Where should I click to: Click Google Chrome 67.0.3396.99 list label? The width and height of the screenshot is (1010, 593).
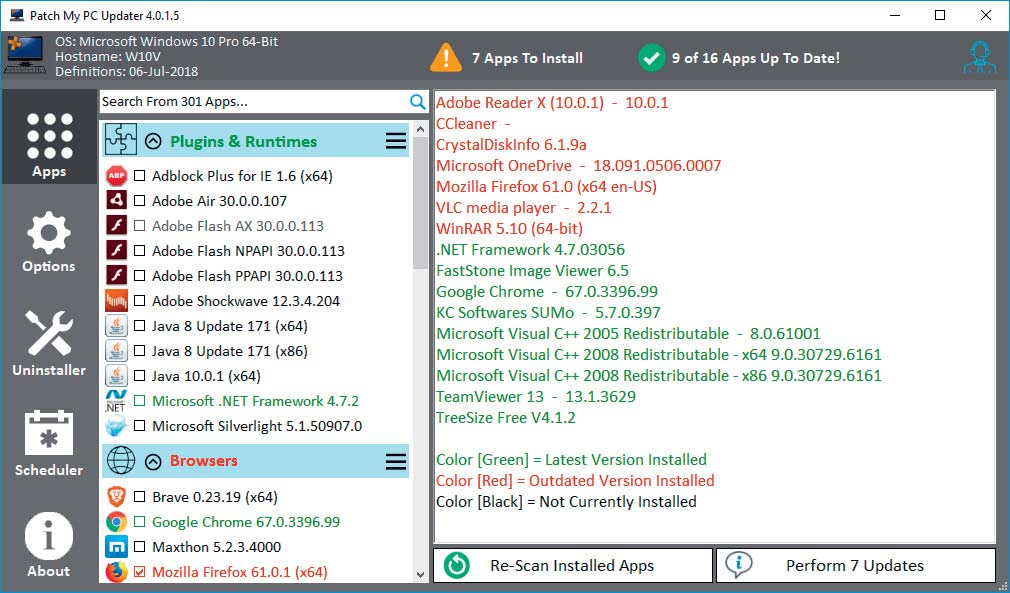(x=246, y=522)
